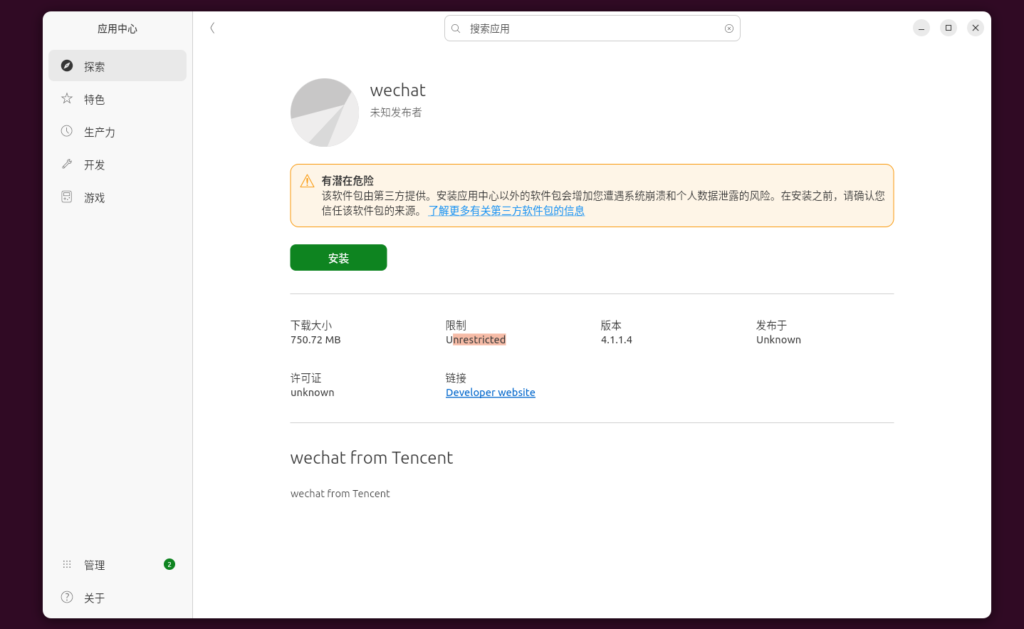Close the App Center window

(975, 28)
